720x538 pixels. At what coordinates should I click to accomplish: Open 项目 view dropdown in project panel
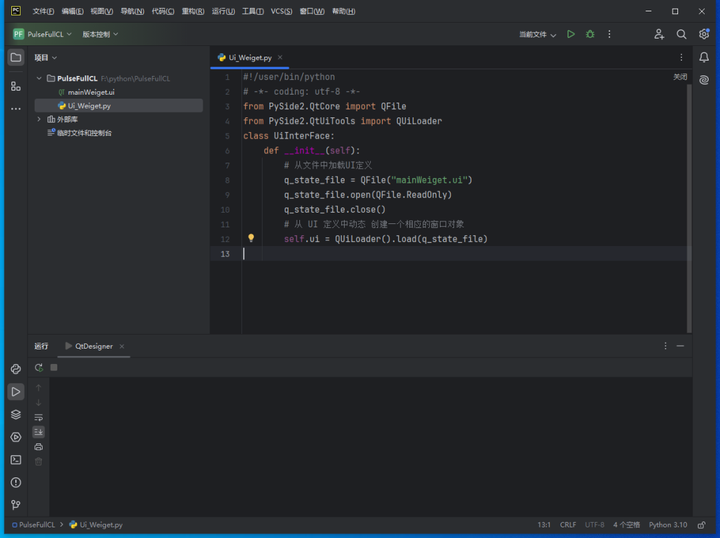click(x=45, y=57)
